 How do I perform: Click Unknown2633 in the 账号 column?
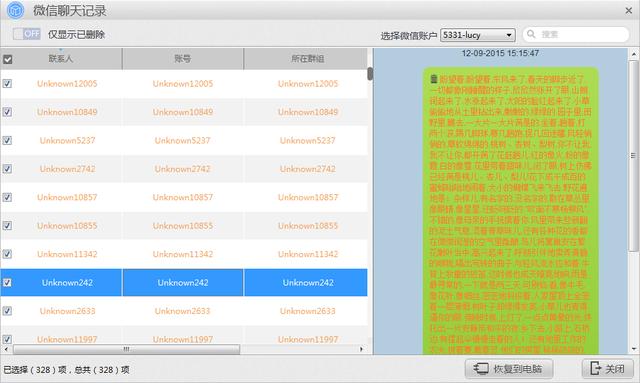pyautogui.click(x=182, y=311)
